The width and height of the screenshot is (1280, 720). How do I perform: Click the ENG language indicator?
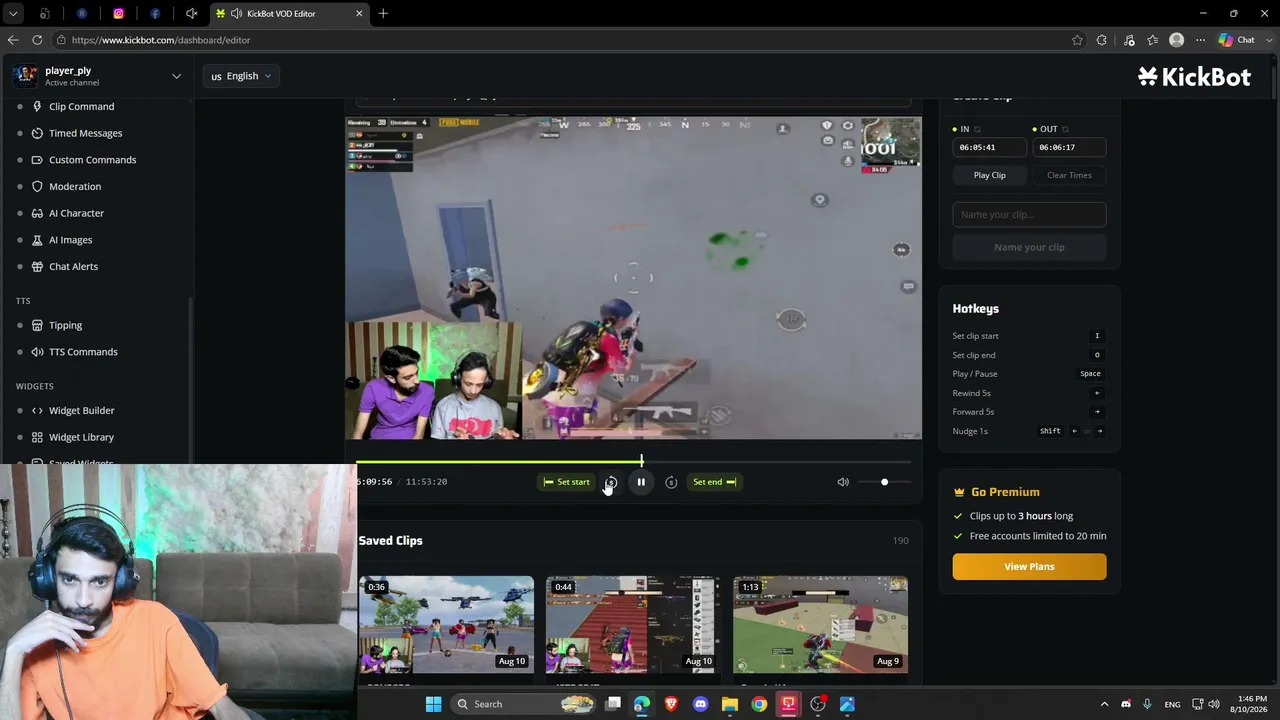pos(1172,704)
